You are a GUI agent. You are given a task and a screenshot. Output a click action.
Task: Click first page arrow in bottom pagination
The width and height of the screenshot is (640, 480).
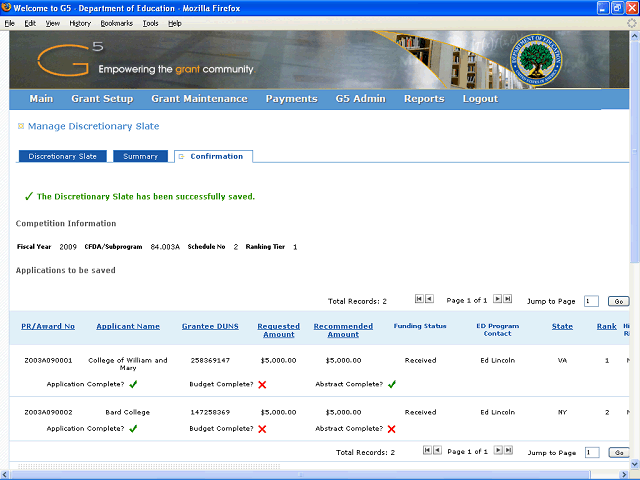pos(428,451)
